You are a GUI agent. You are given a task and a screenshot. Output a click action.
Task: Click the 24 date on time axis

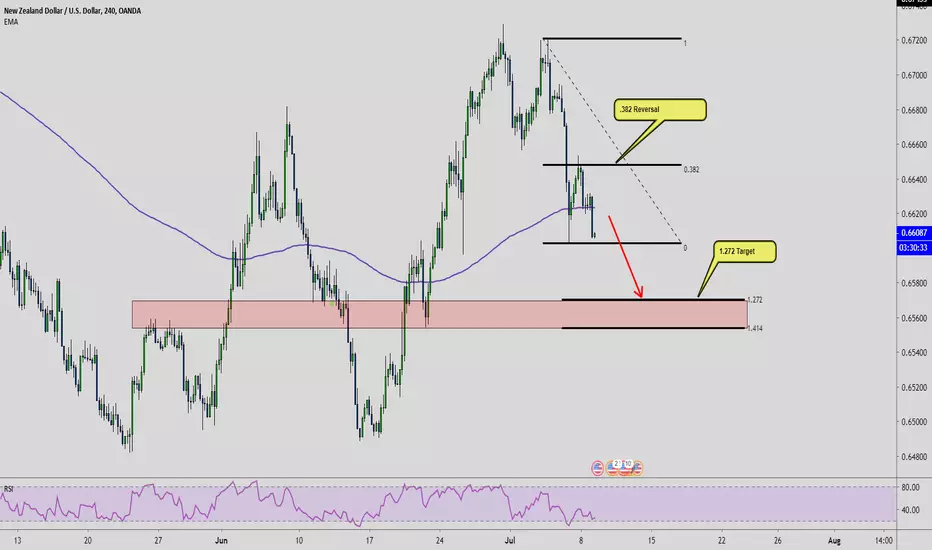point(439,540)
